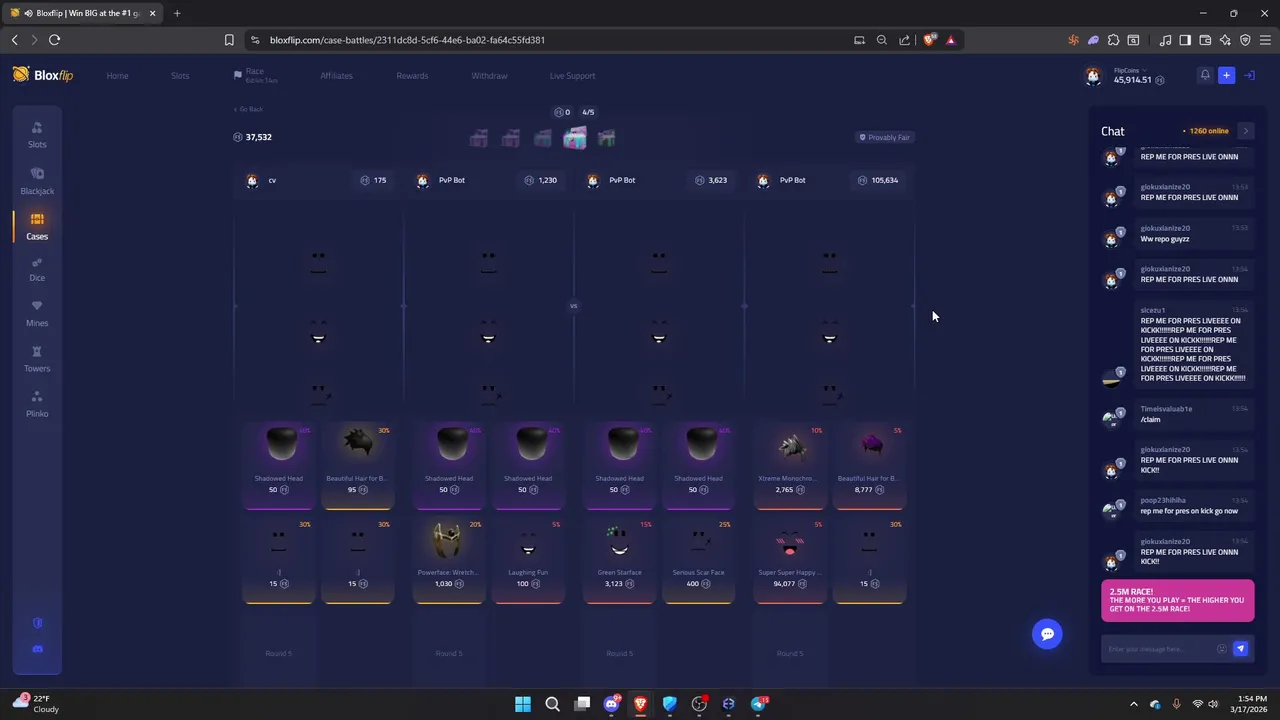Open the Brave VPN shield icon
The width and height of the screenshot is (1280, 720).
pos(1245,40)
